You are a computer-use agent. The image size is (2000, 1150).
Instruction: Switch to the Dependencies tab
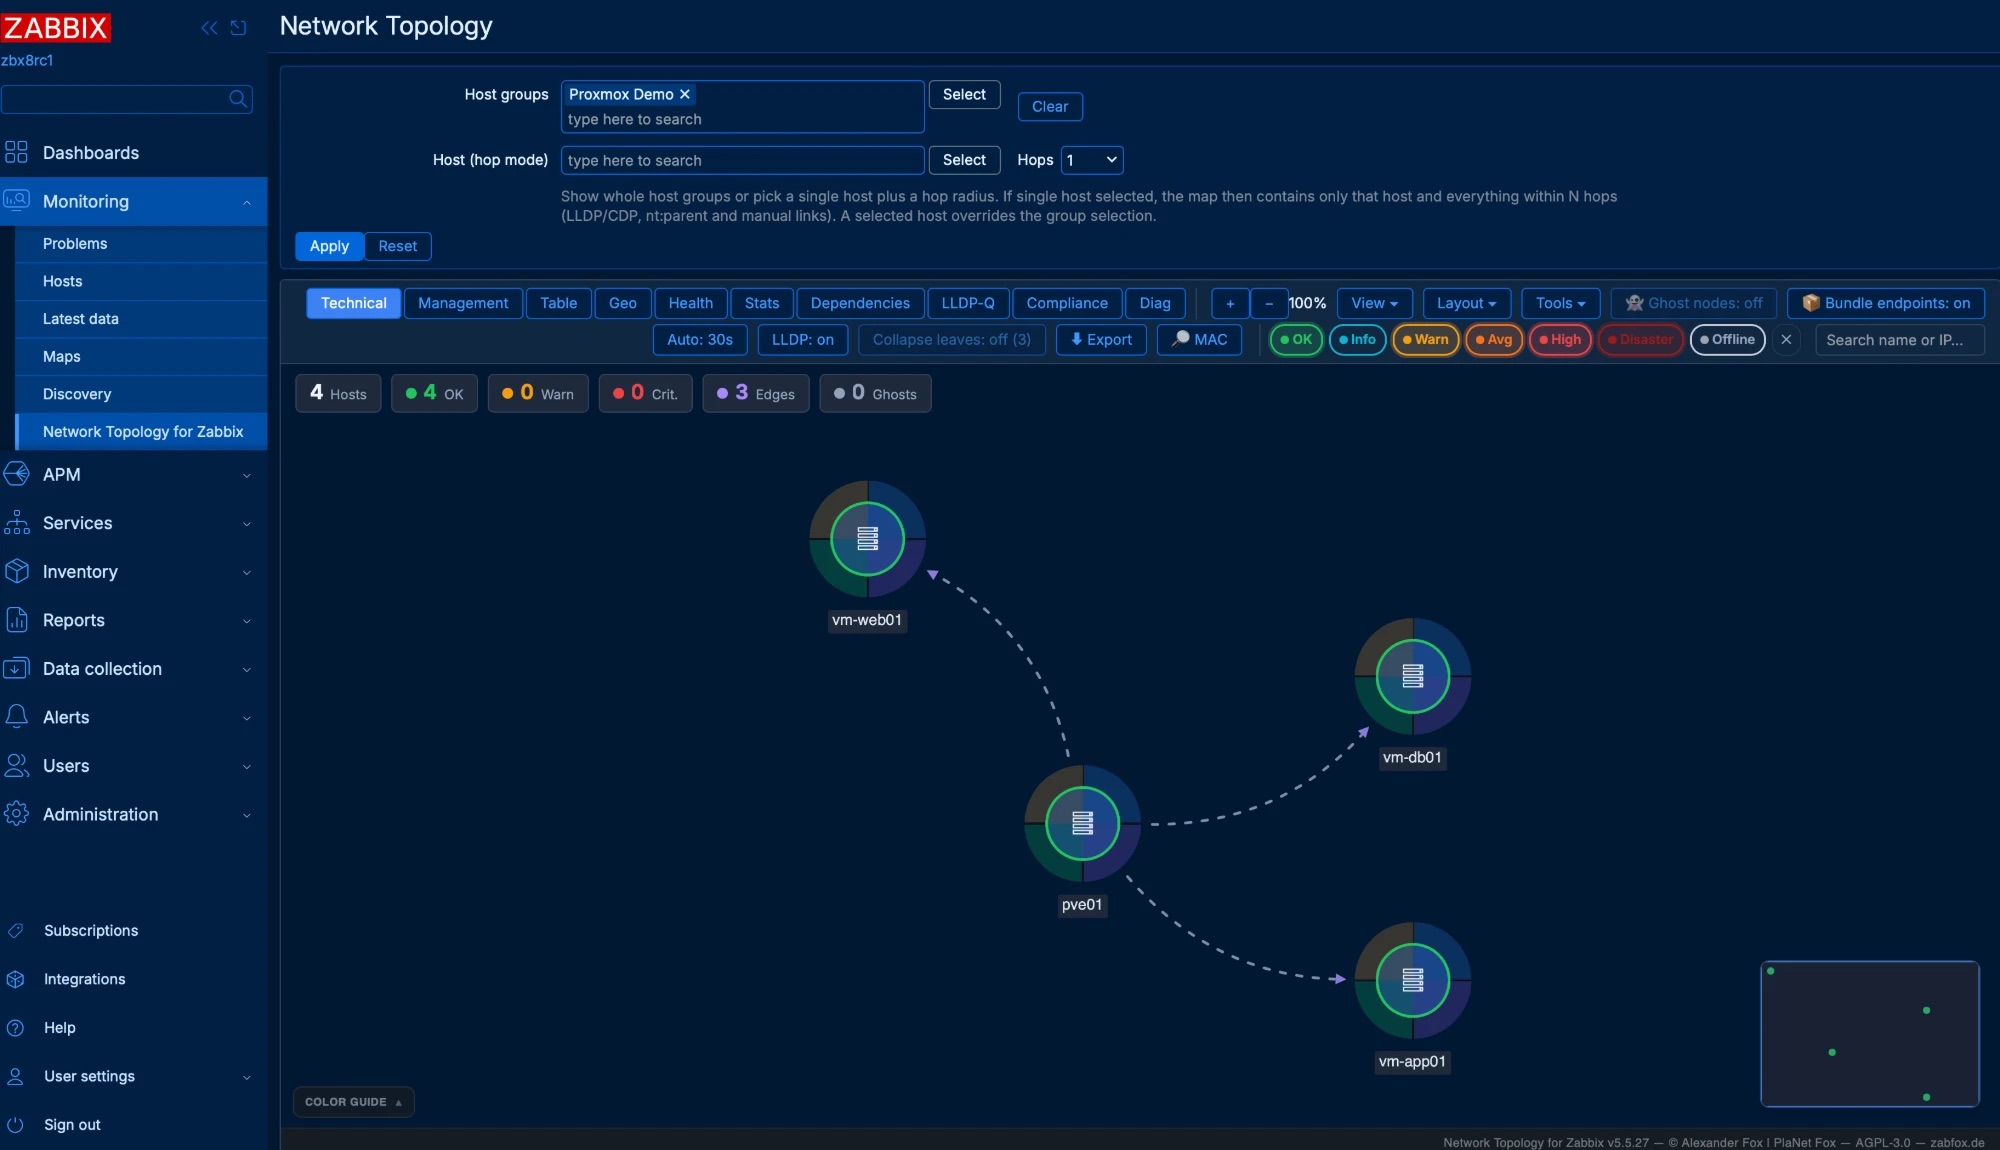[860, 304]
